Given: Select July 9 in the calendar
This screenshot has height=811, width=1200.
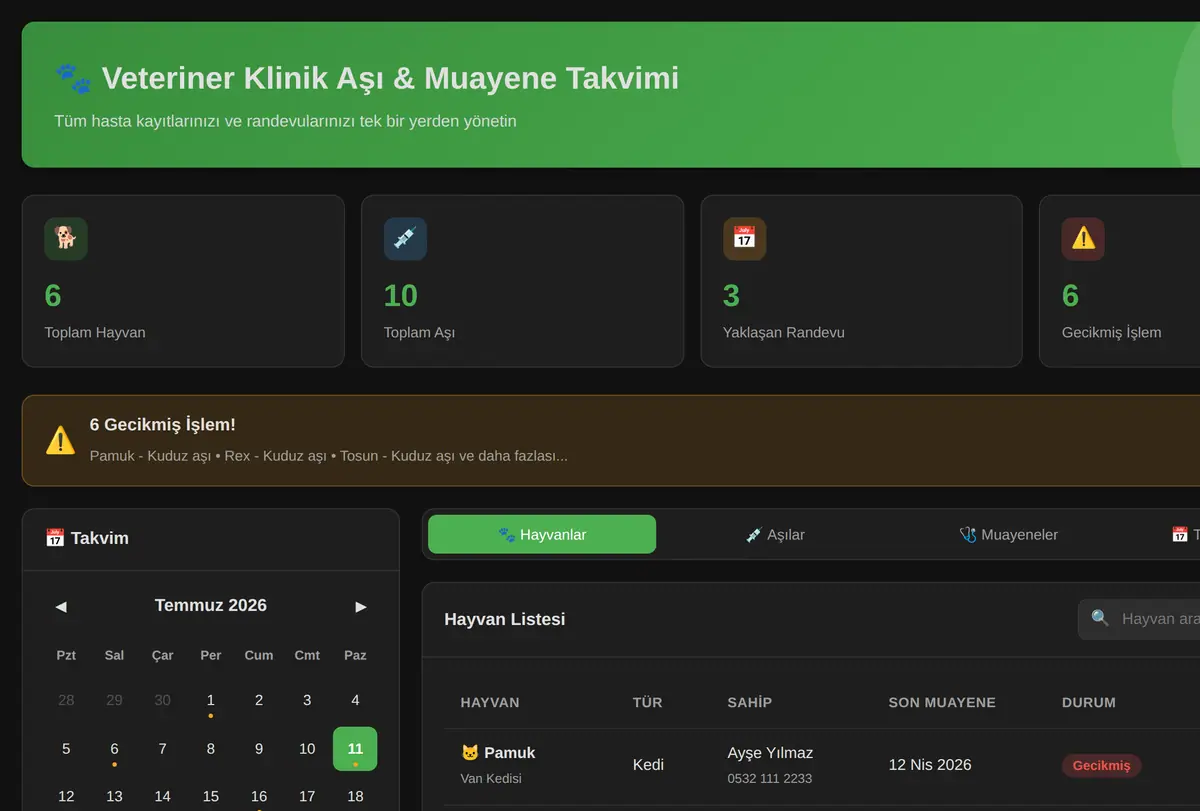Looking at the screenshot, I should pyautogui.click(x=259, y=749).
